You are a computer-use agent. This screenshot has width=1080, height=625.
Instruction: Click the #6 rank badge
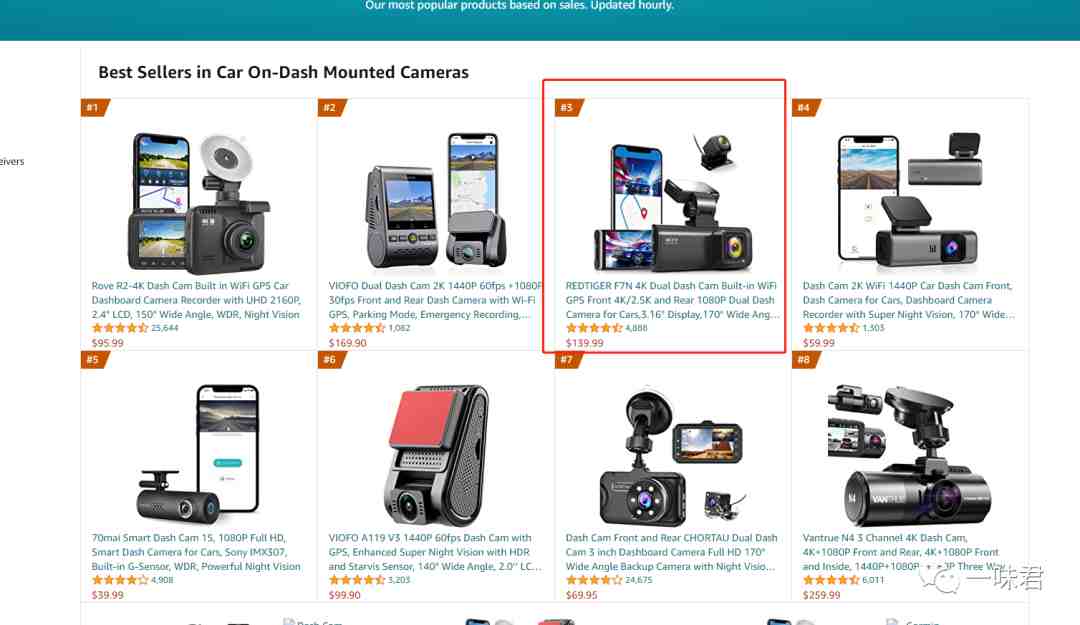[x=331, y=360]
